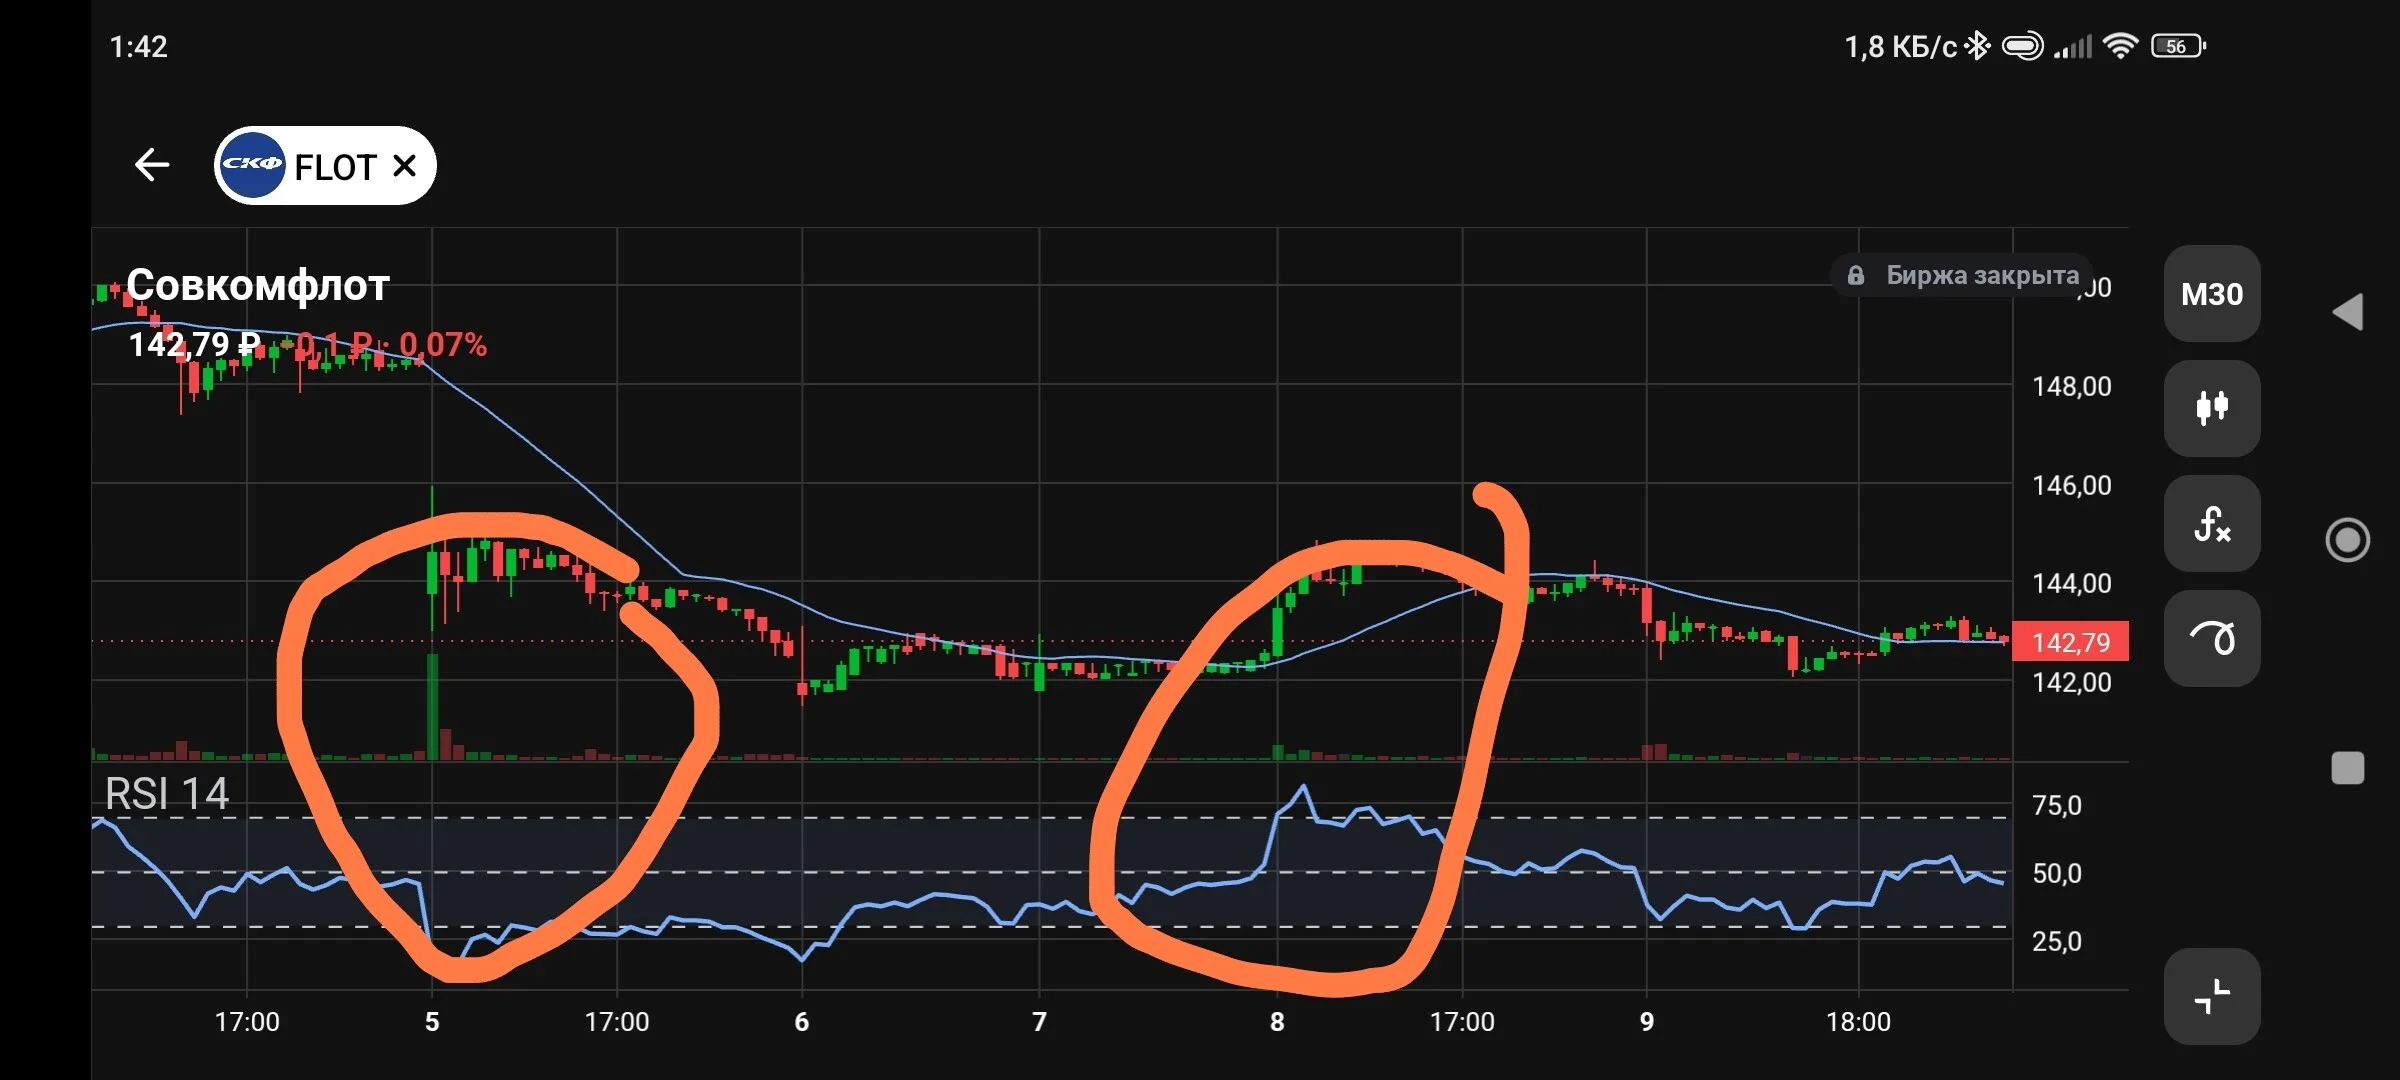Remove the FLOT ticker chip
Image resolution: width=2400 pixels, height=1080 pixels.
(x=404, y=165)
